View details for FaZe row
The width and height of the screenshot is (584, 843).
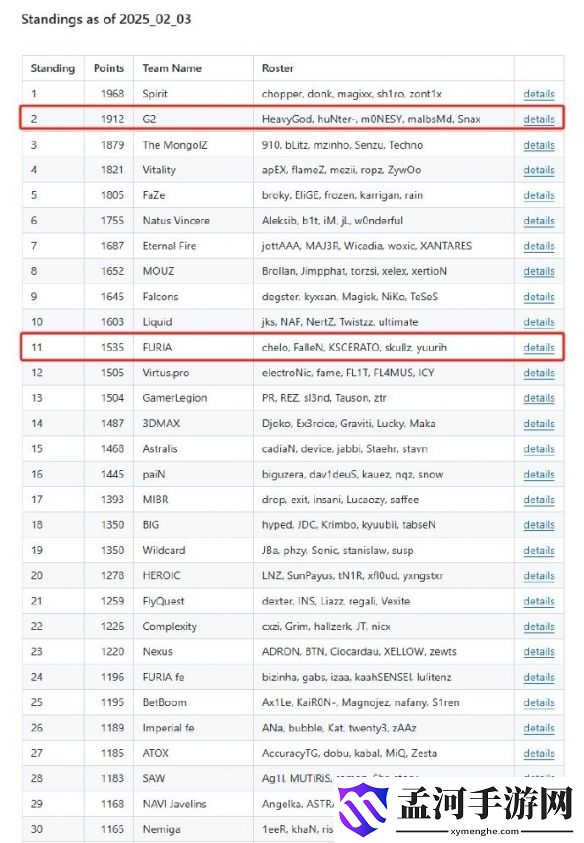[539, 195]
